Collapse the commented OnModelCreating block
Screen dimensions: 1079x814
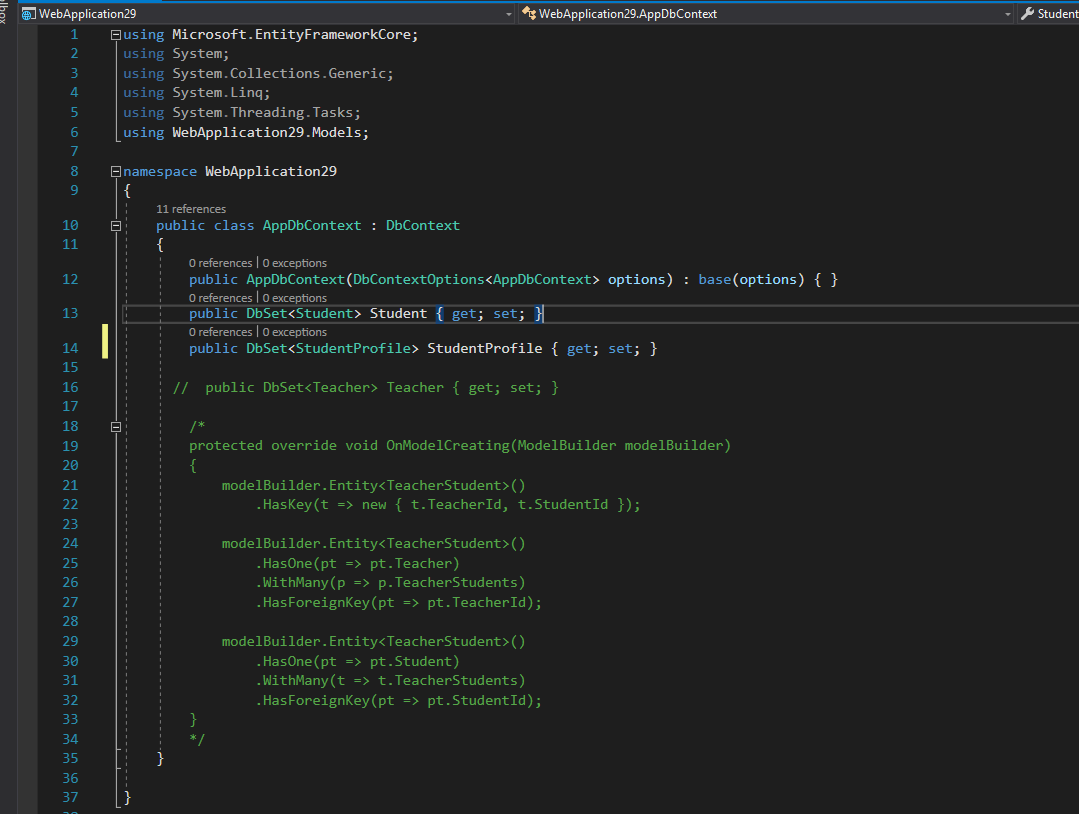pyautogui.click(x=116, y=426)
